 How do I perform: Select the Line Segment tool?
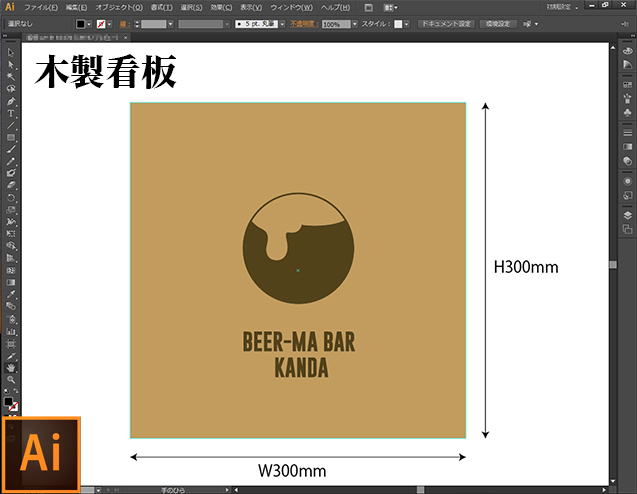11,125
